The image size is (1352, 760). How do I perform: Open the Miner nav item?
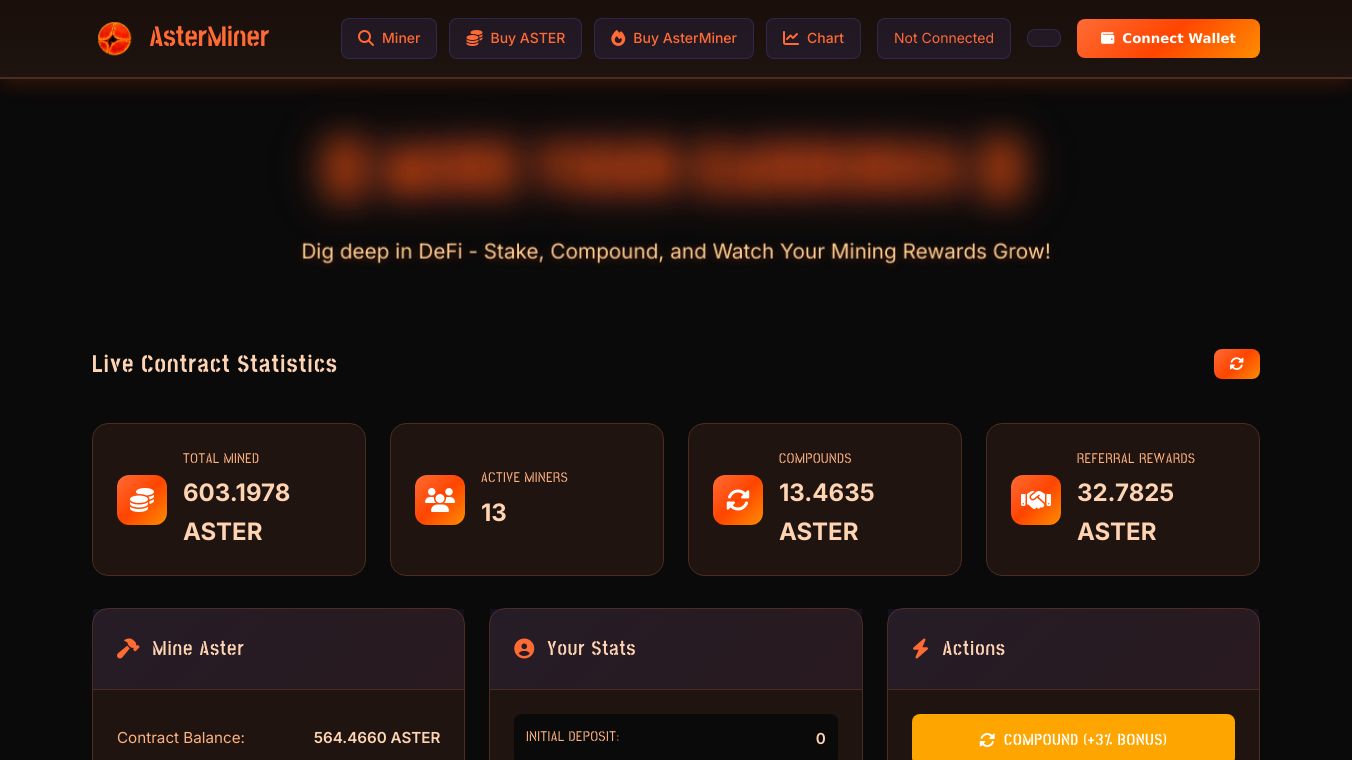pos(389,38)
